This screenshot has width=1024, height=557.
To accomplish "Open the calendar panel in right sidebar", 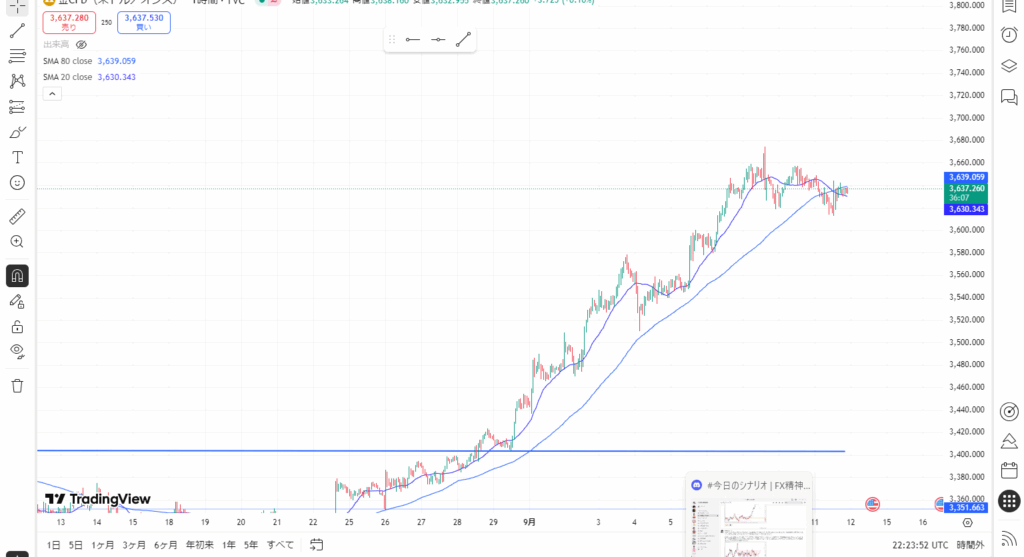I will (1009, 470).
